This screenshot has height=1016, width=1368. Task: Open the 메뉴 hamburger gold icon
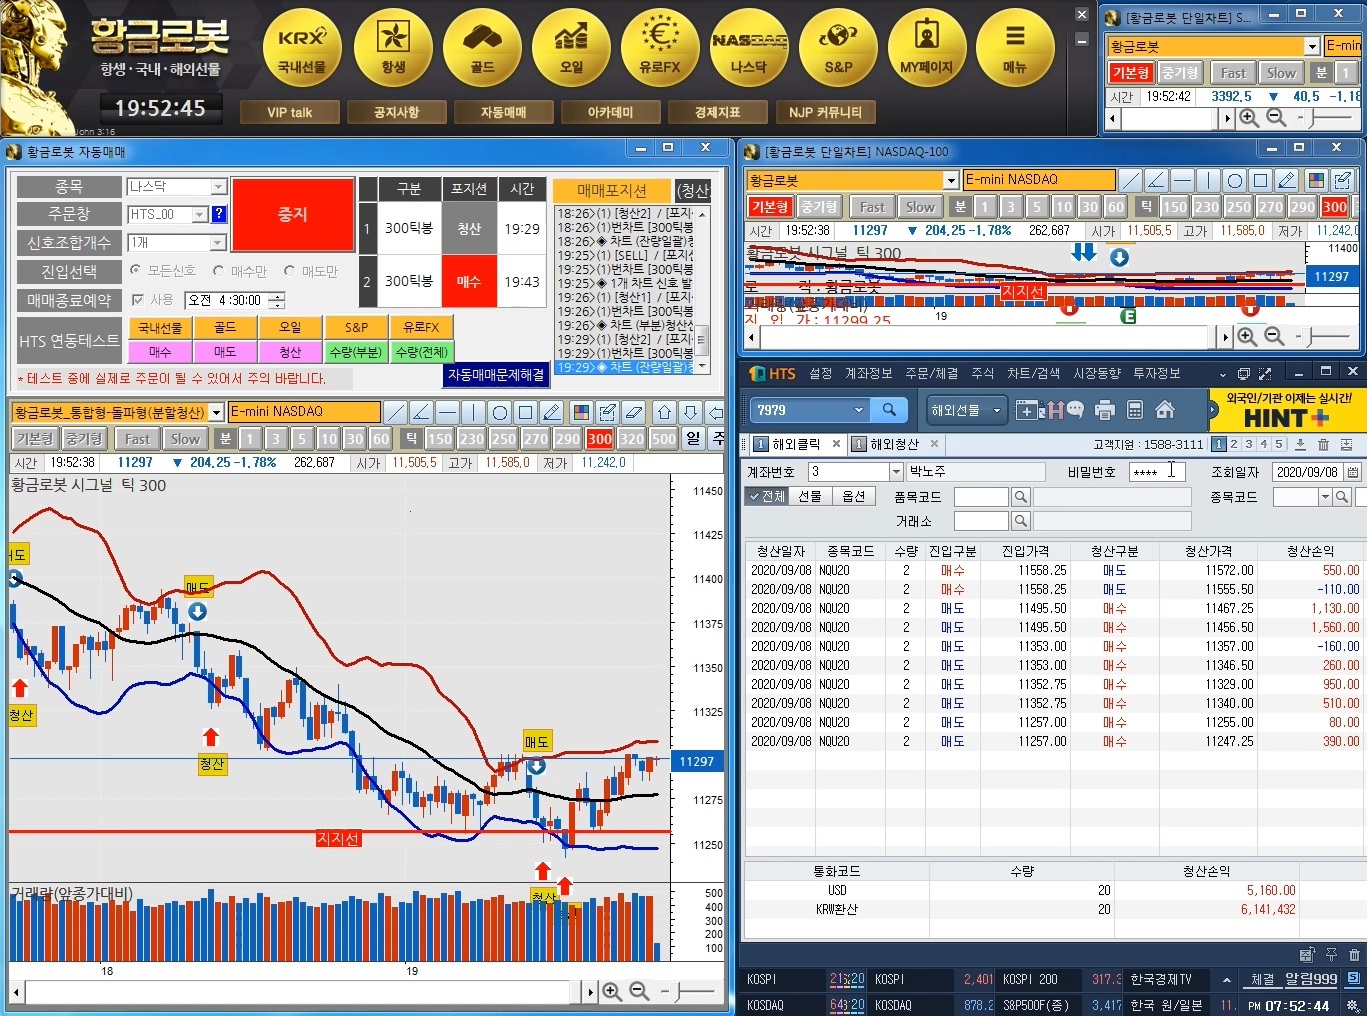pyautogui.click(x=1015, y=46)
